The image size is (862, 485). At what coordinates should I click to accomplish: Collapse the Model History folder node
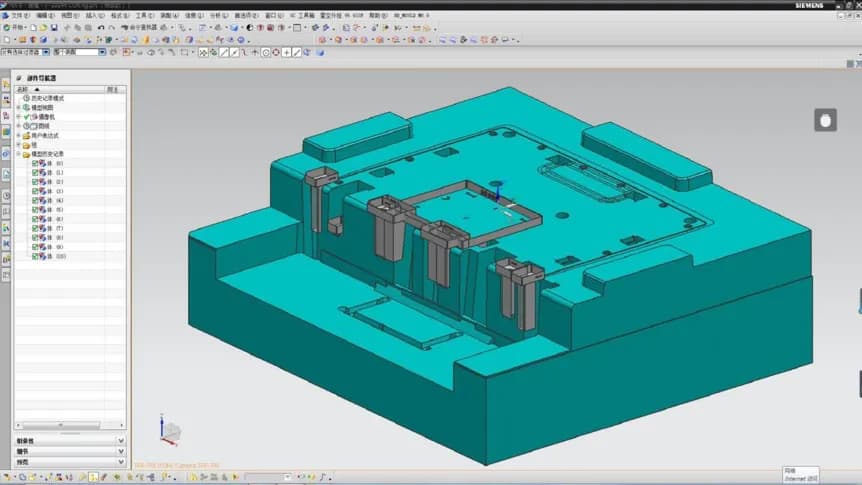tap(19, 154)
